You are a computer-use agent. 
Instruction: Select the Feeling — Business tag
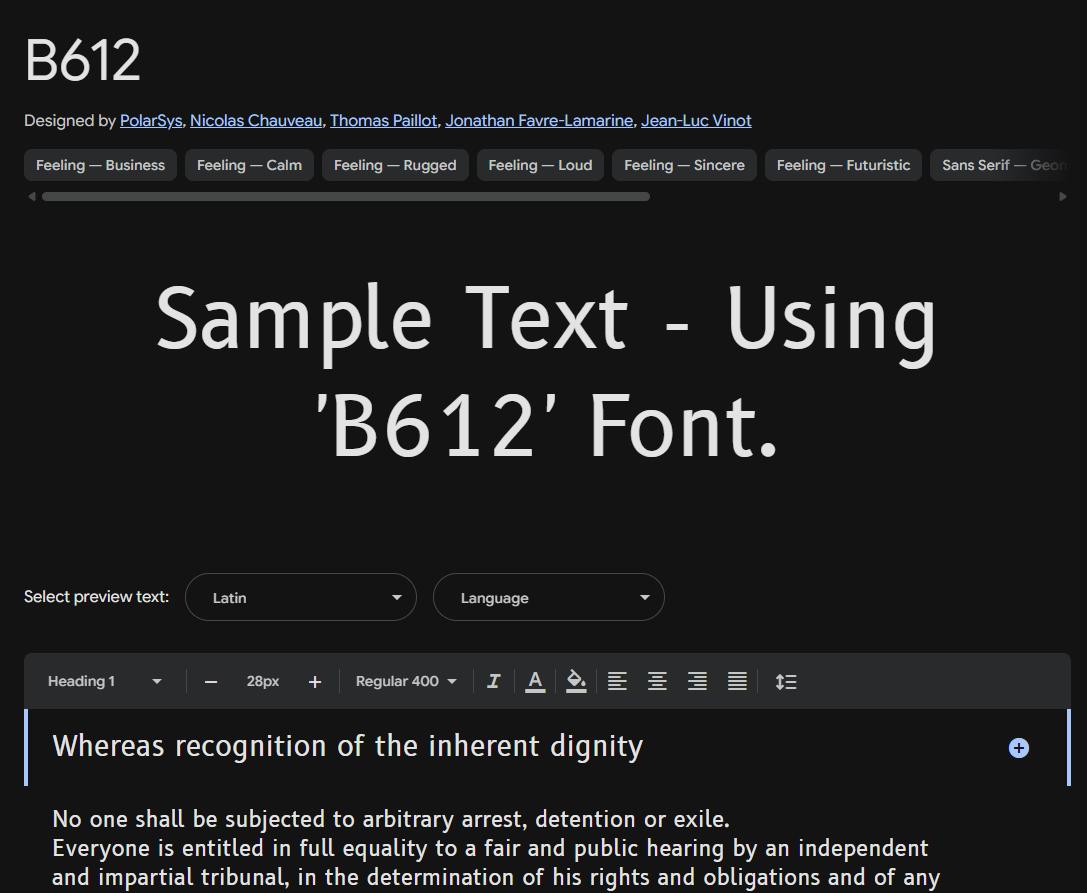click(101, 165)
